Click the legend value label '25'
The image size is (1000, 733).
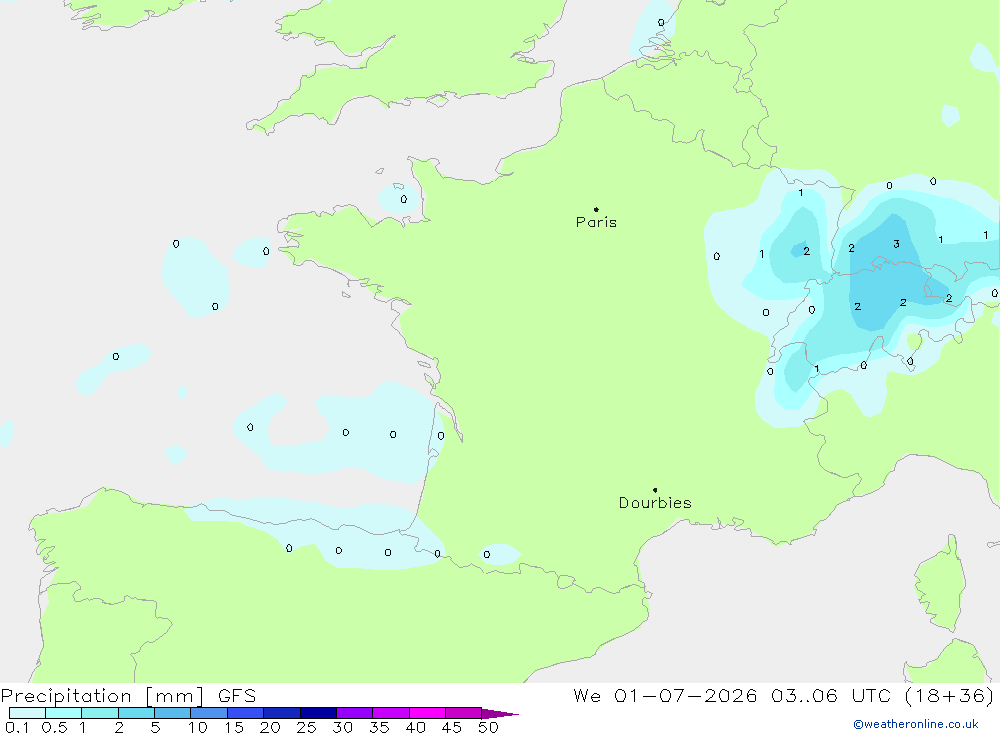tap(306, 727)
